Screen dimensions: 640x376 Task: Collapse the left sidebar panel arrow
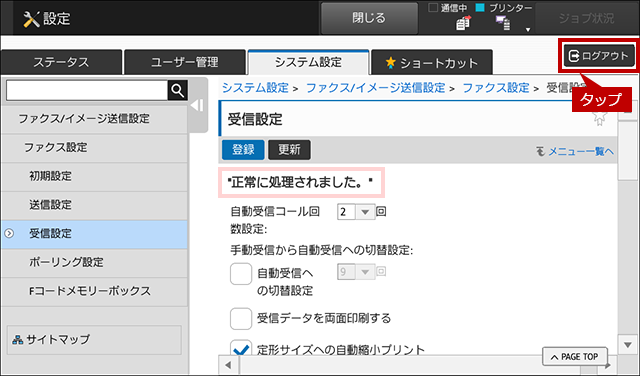(x=197, y=105)
